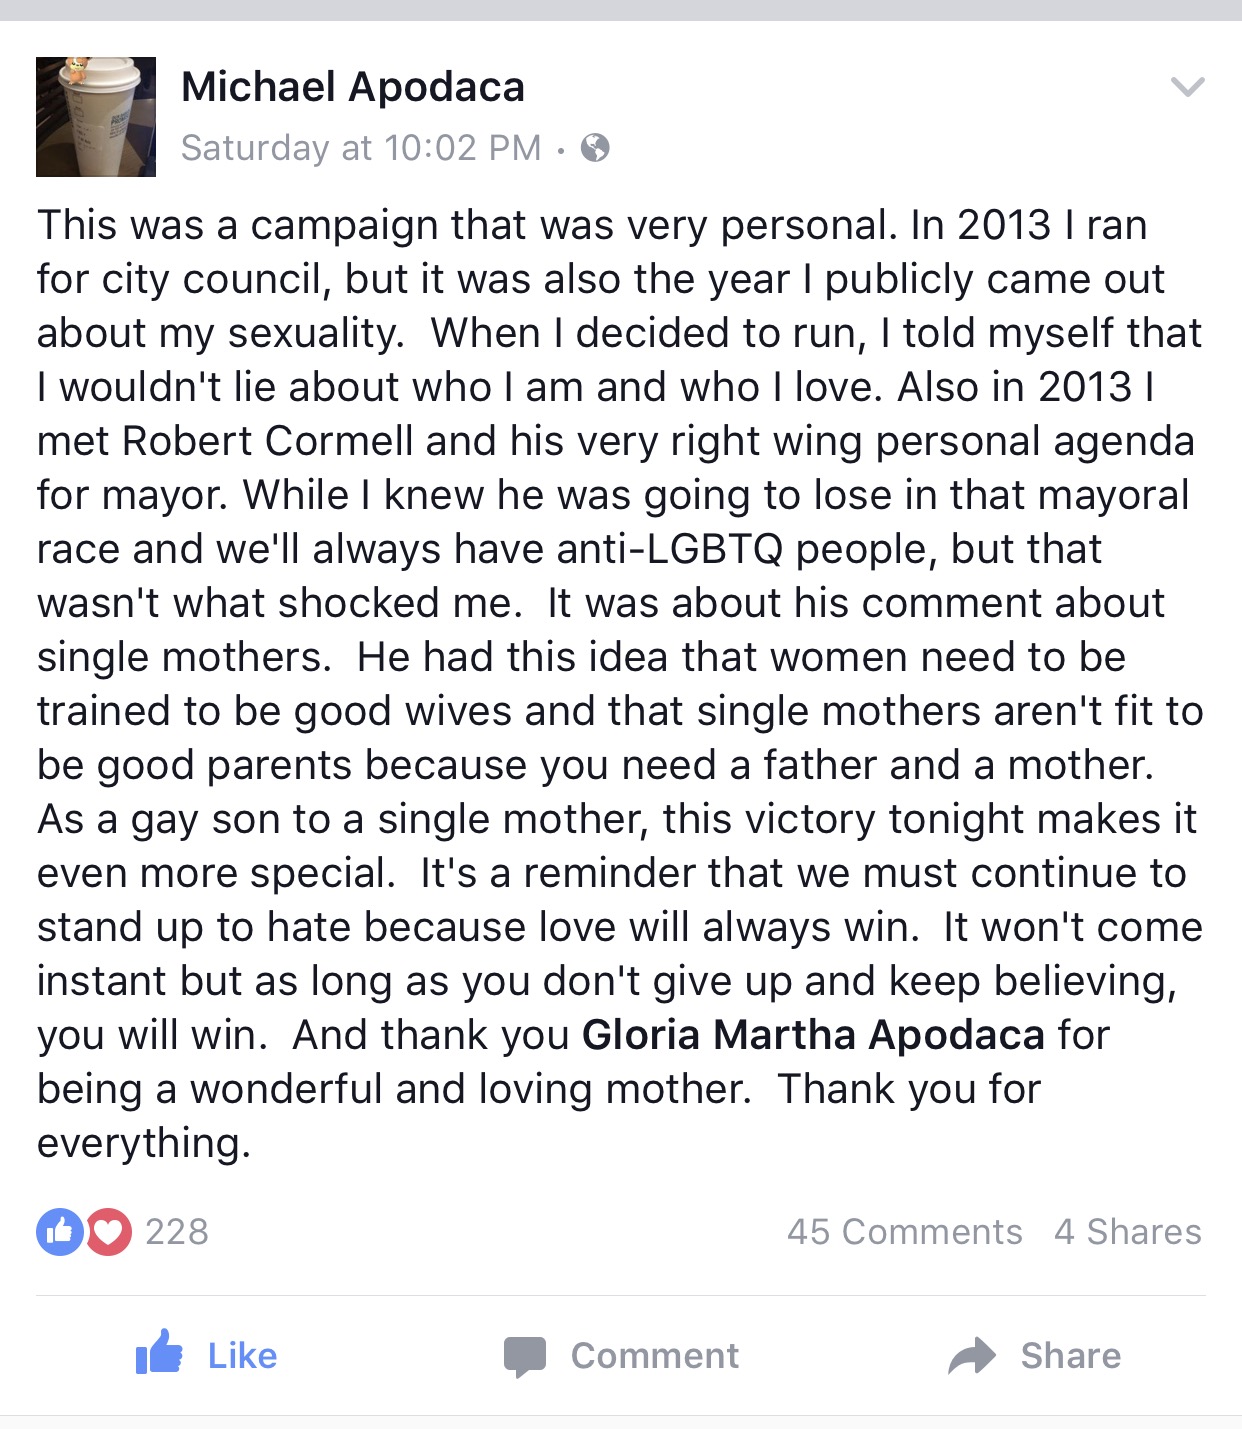
Task: Tap the thumbs-up icon in the Like button
Action: [159, 1353]
